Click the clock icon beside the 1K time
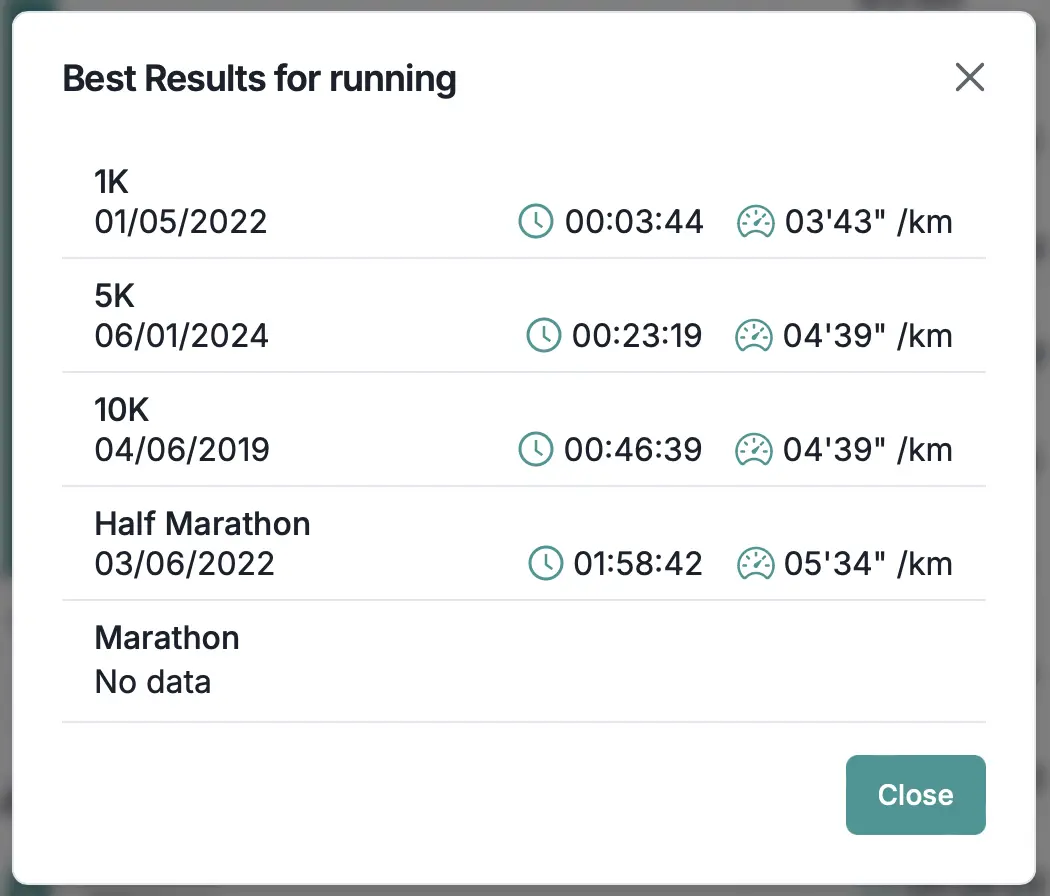Image resolution: width=1050 pixels, height=896 pixels. pyautogui.click(x=536, y=222)
